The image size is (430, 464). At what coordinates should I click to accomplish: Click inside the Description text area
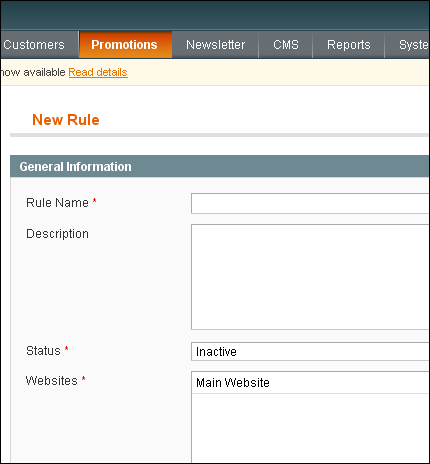(310, 277)
